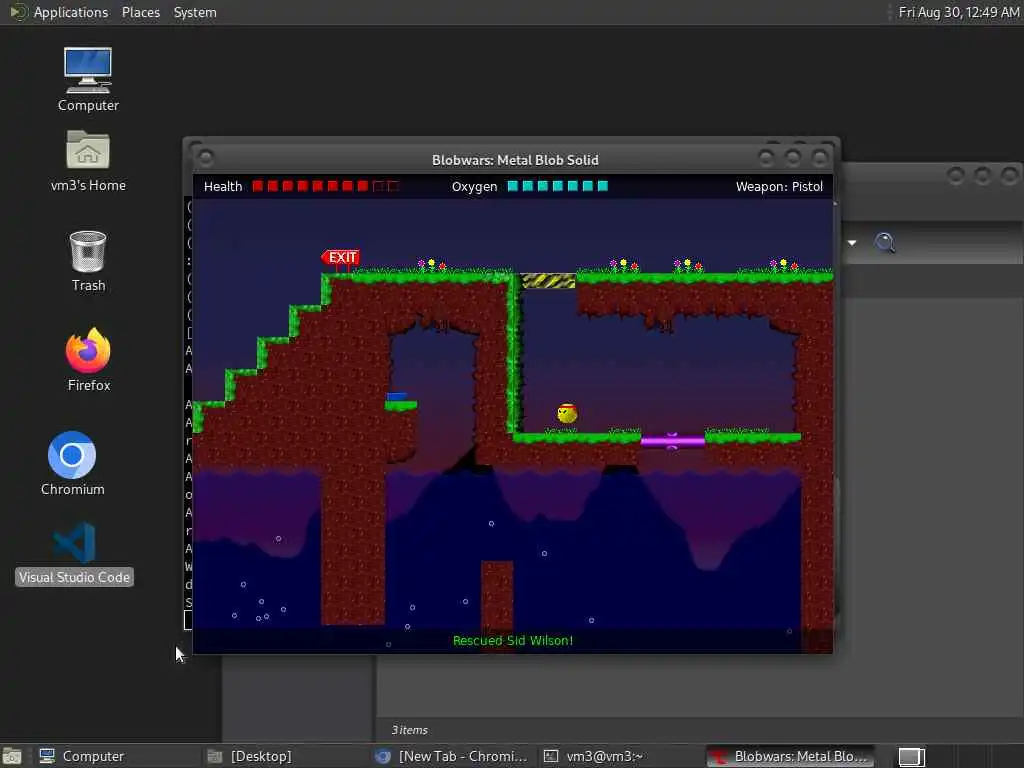The height and width of the screenshot is (768, 1024).
Task: Launch Visual Studio Code desktop icon
Action: pyautogui.click(x=74, y=552)
